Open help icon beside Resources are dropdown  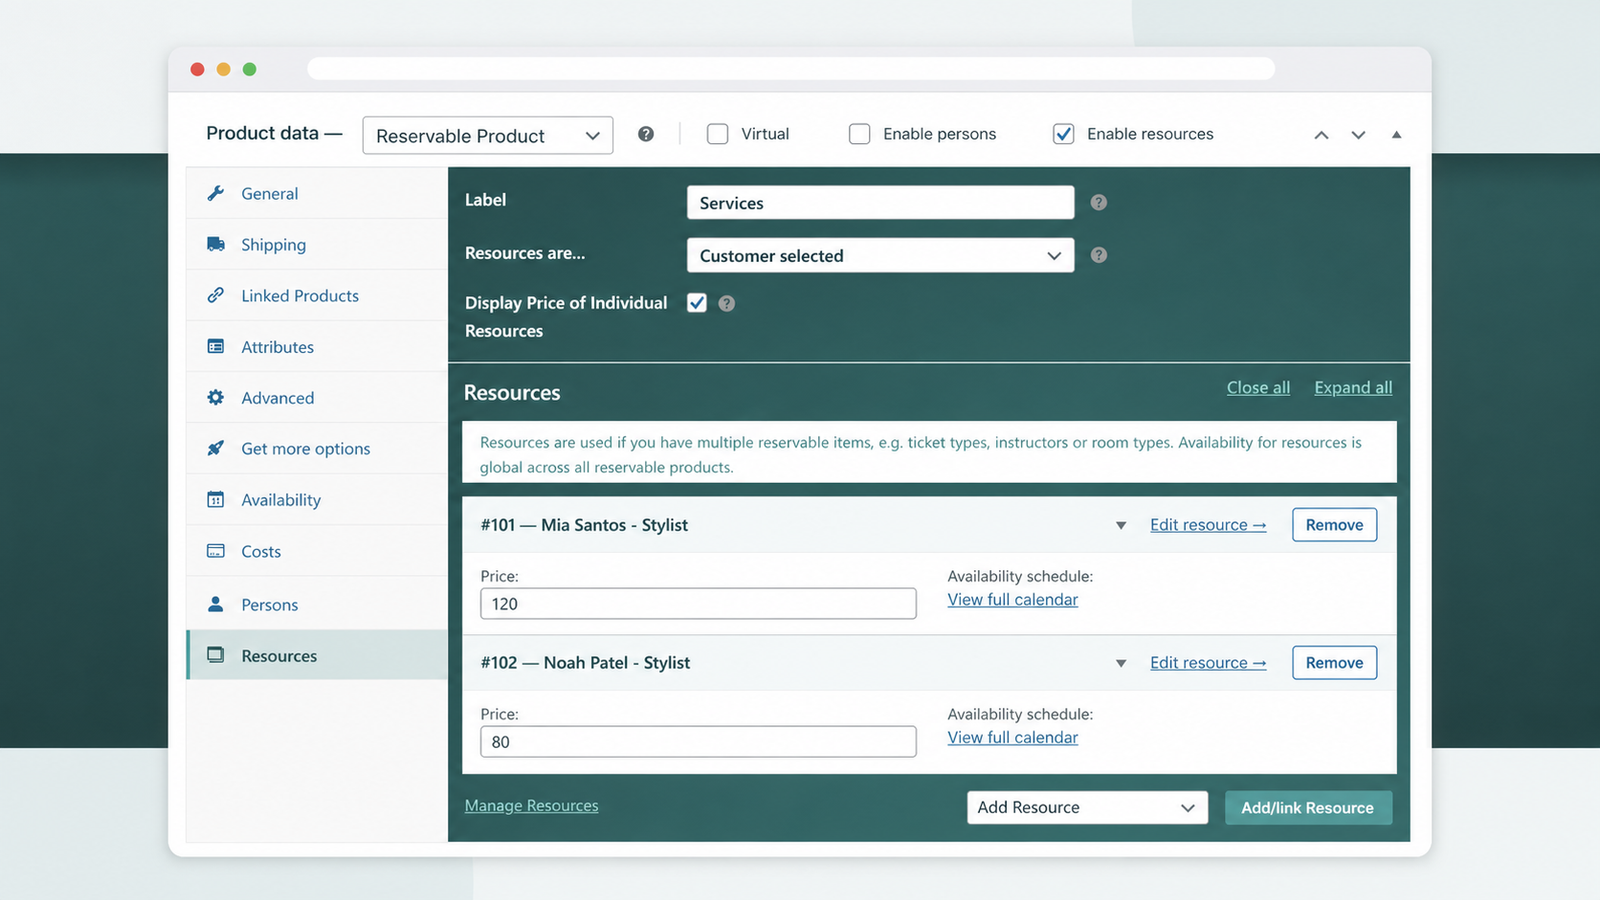click(x=1098, y=255)
